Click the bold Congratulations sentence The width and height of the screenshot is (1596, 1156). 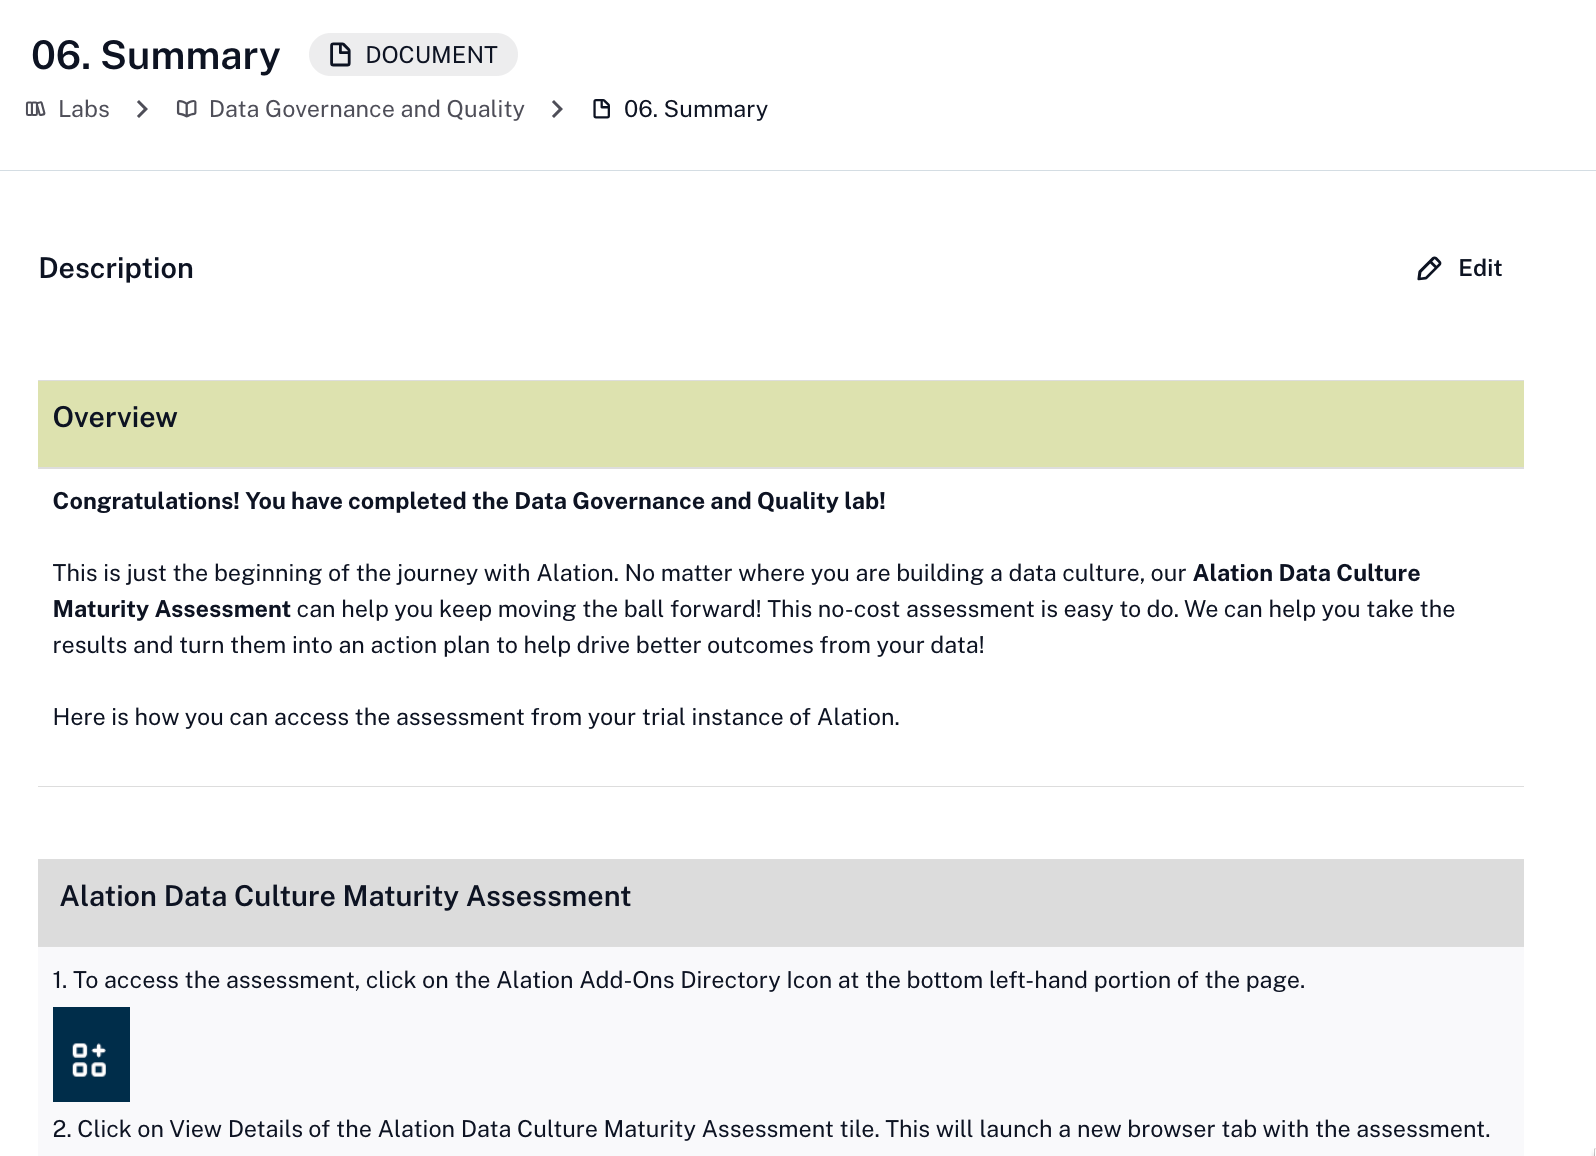(x=469, y=501)
